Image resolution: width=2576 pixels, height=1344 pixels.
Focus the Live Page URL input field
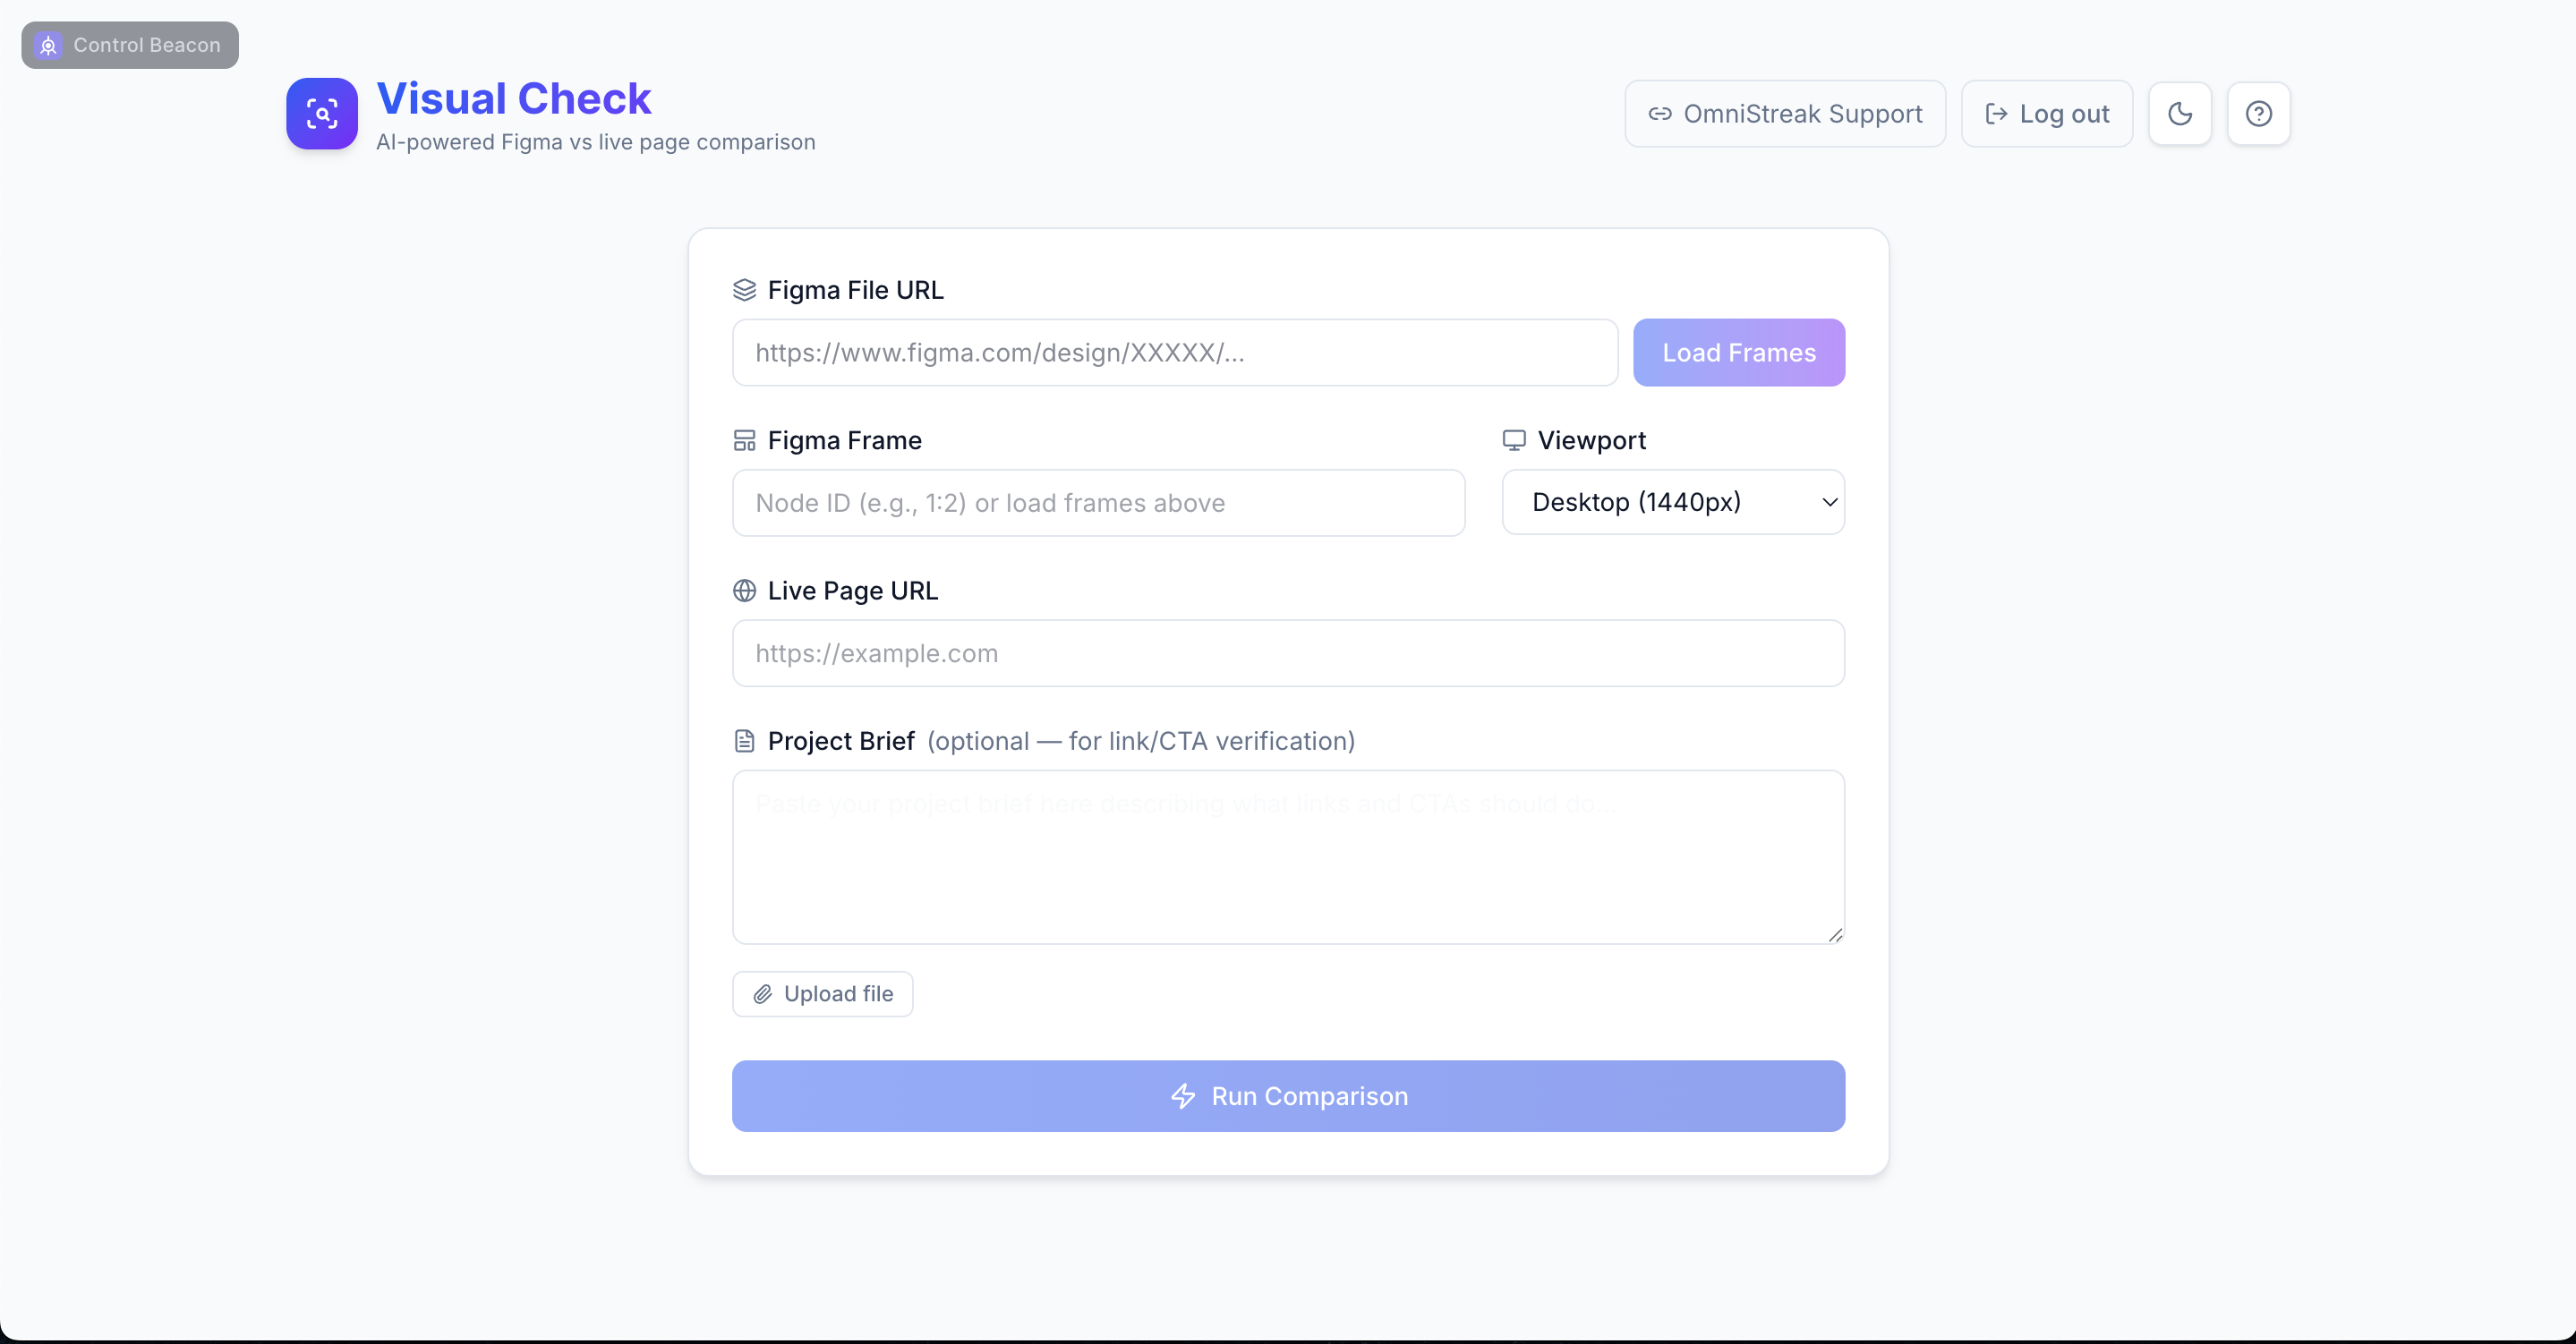1288,653
